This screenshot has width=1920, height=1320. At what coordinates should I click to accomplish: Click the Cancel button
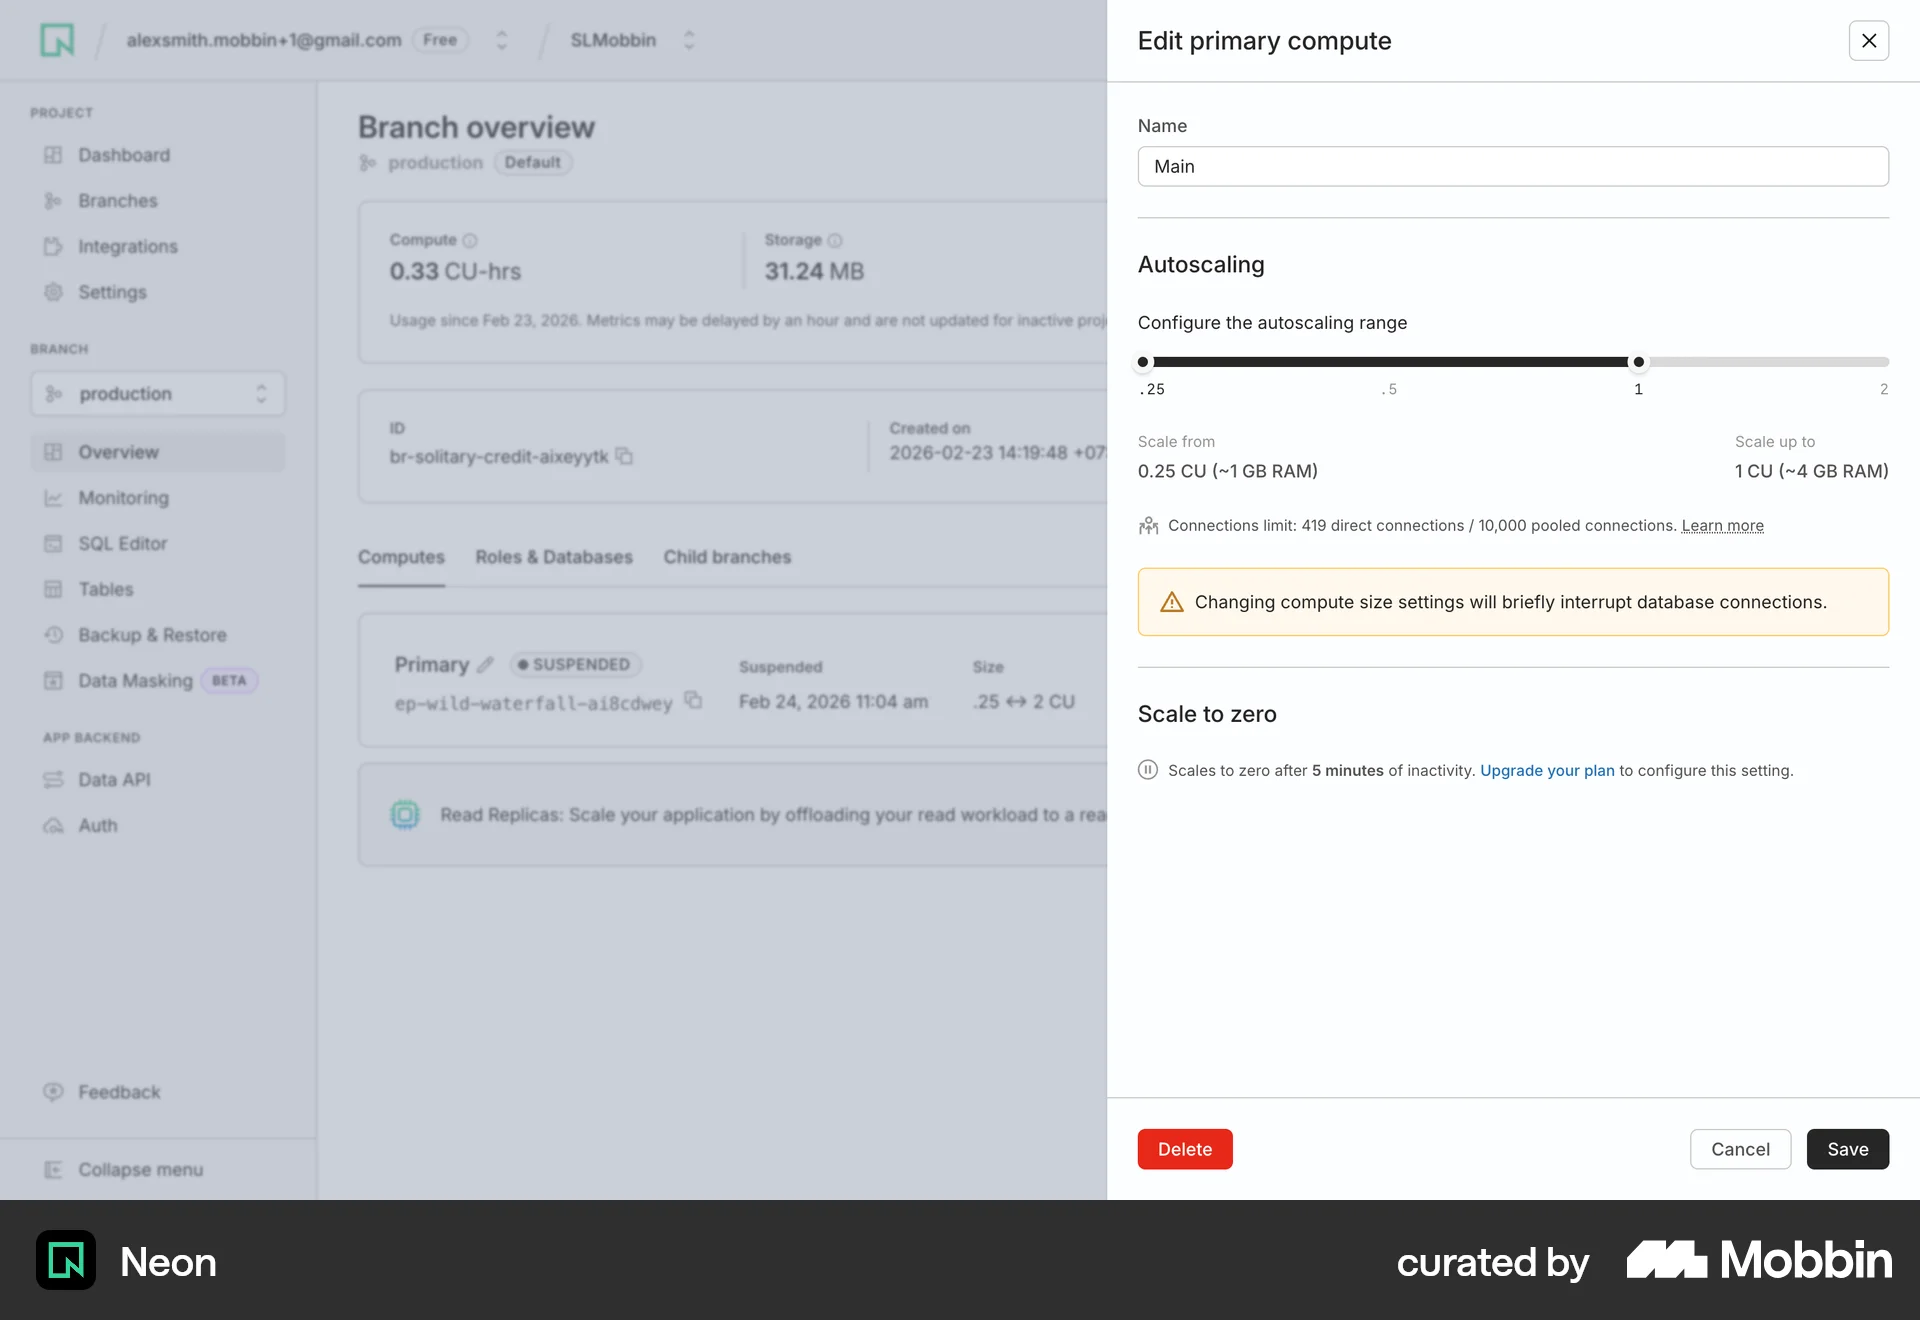pos(1740,1149)
